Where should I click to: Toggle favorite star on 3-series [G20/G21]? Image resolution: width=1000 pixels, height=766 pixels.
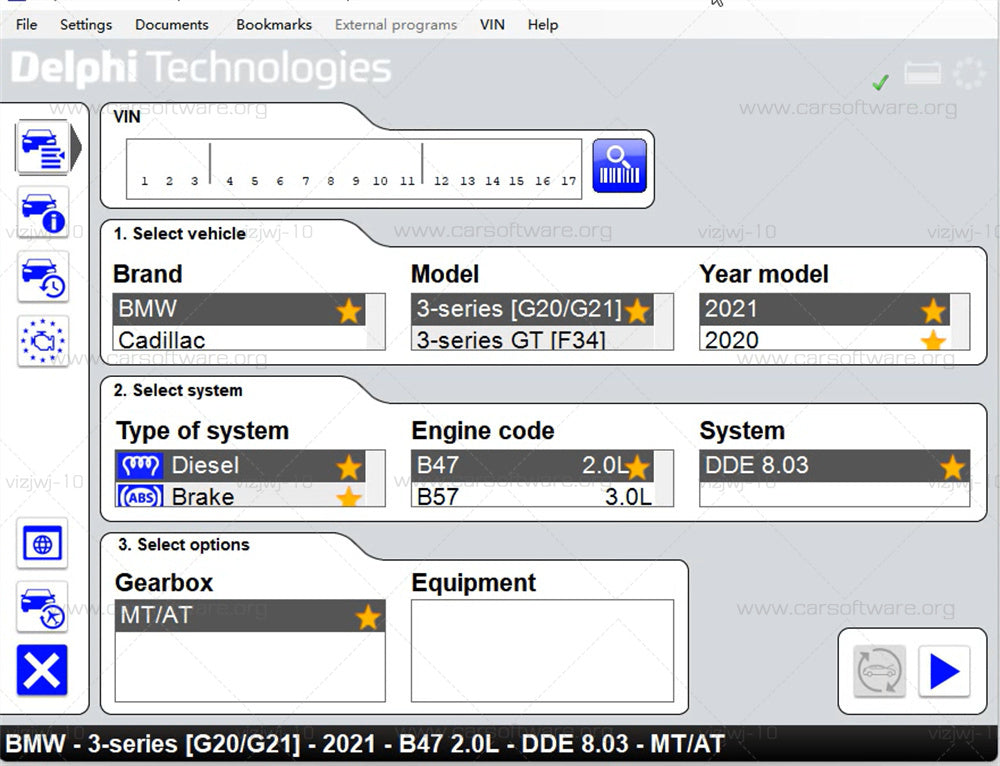pos(636,311)
